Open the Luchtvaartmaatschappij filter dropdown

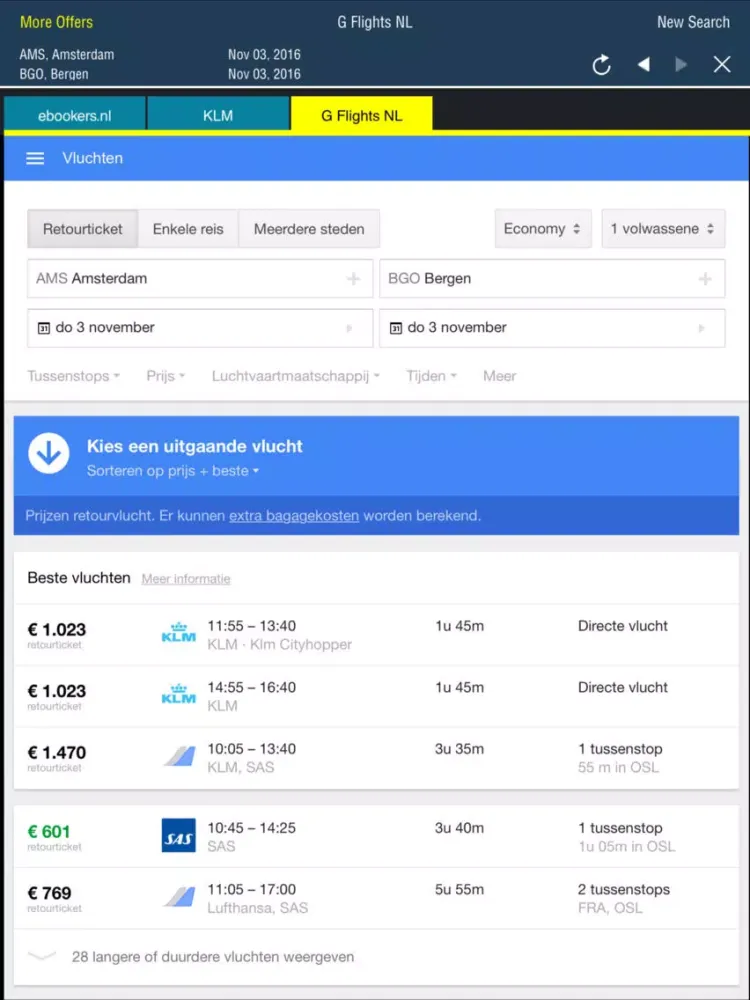296,376
